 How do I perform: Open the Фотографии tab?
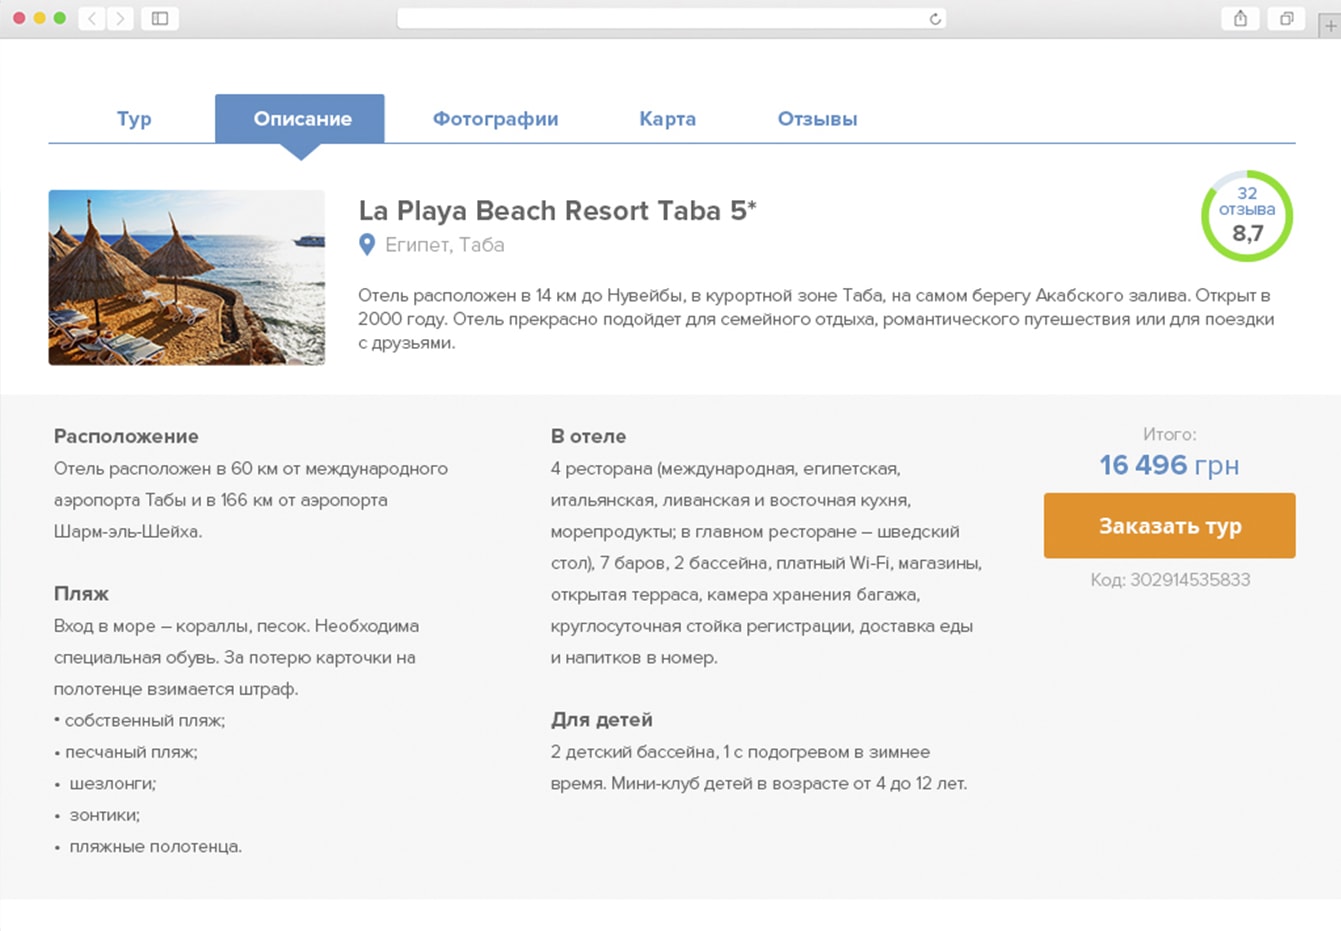(x=495, y=119)
